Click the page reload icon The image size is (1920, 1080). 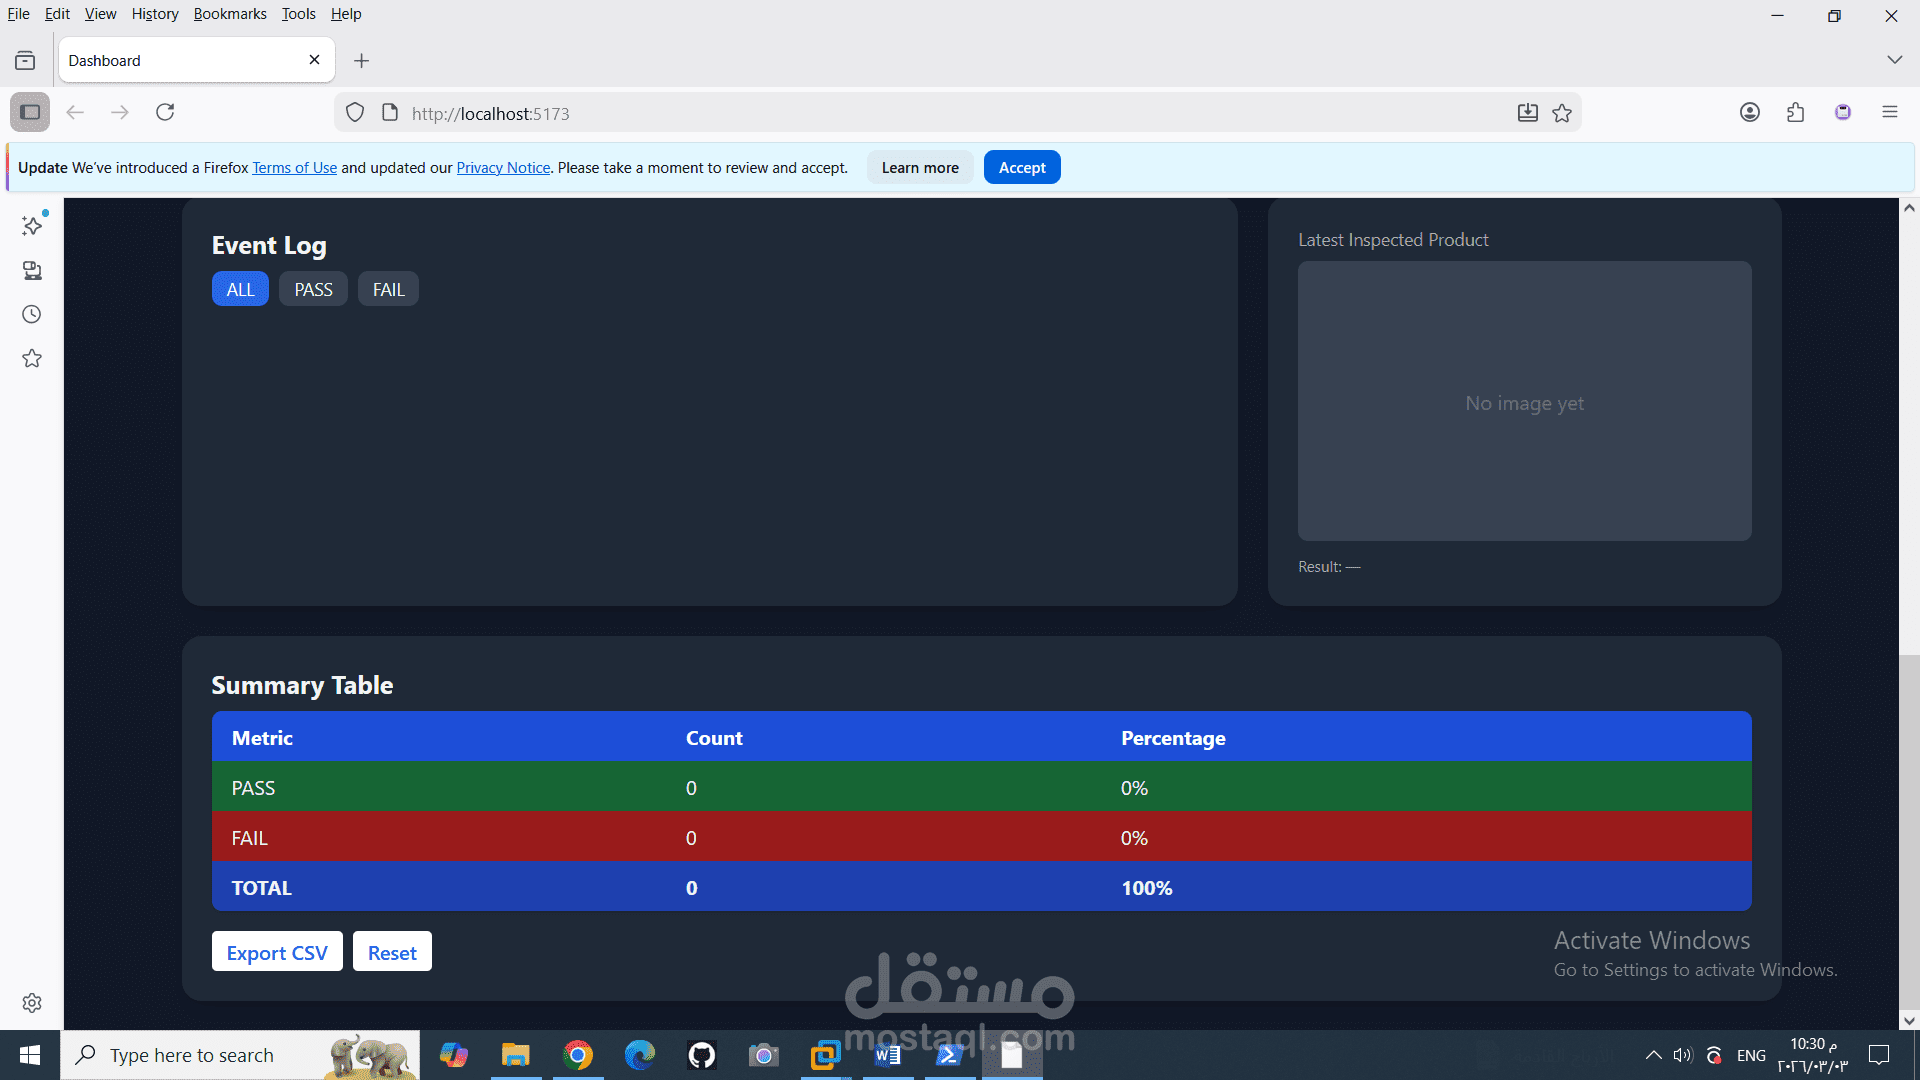[x=165, y=112]
